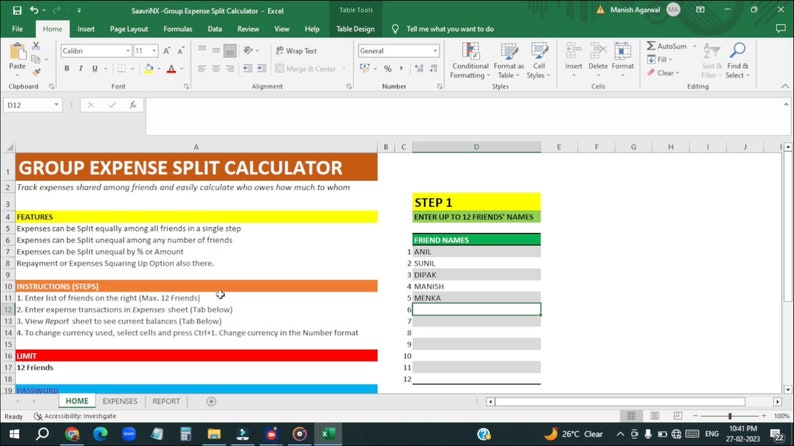Toggle Middle Align vertical alignment
This screenshot has height=446, width=794.
pyautogui.click(x=216, y=50)
